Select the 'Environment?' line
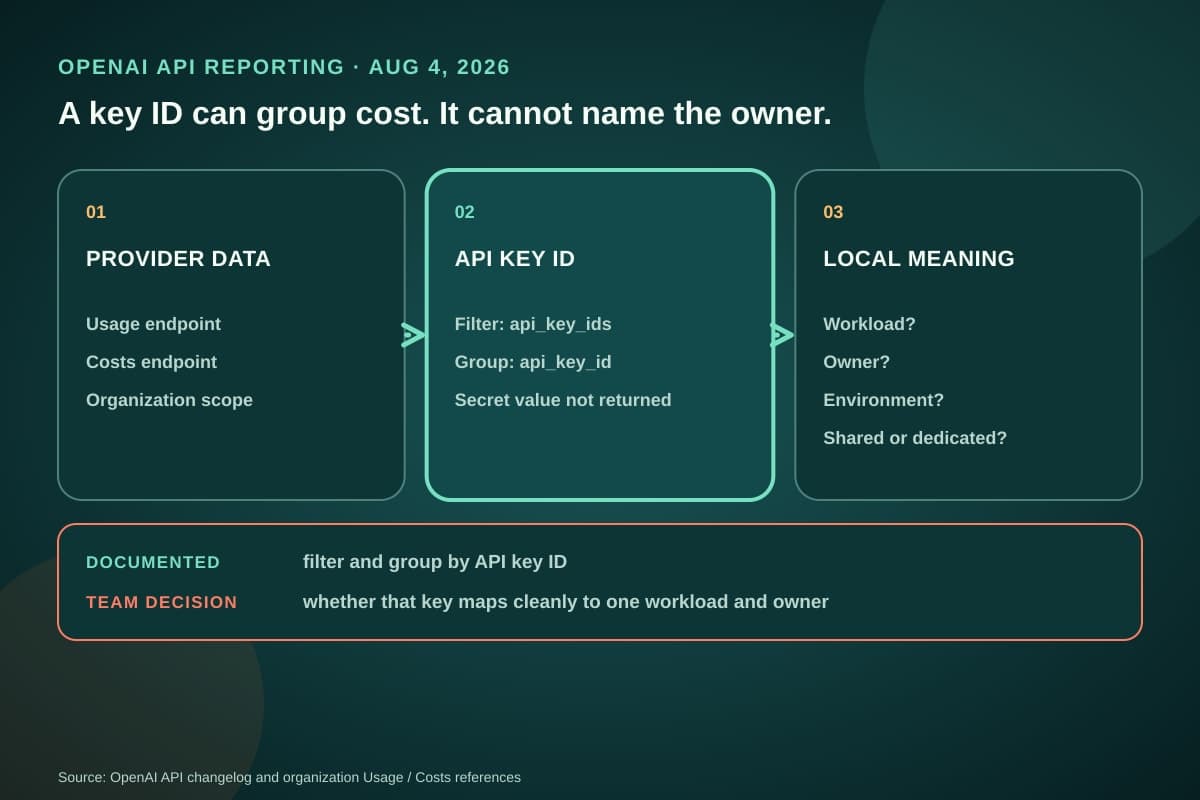 [x=883, y=400]
